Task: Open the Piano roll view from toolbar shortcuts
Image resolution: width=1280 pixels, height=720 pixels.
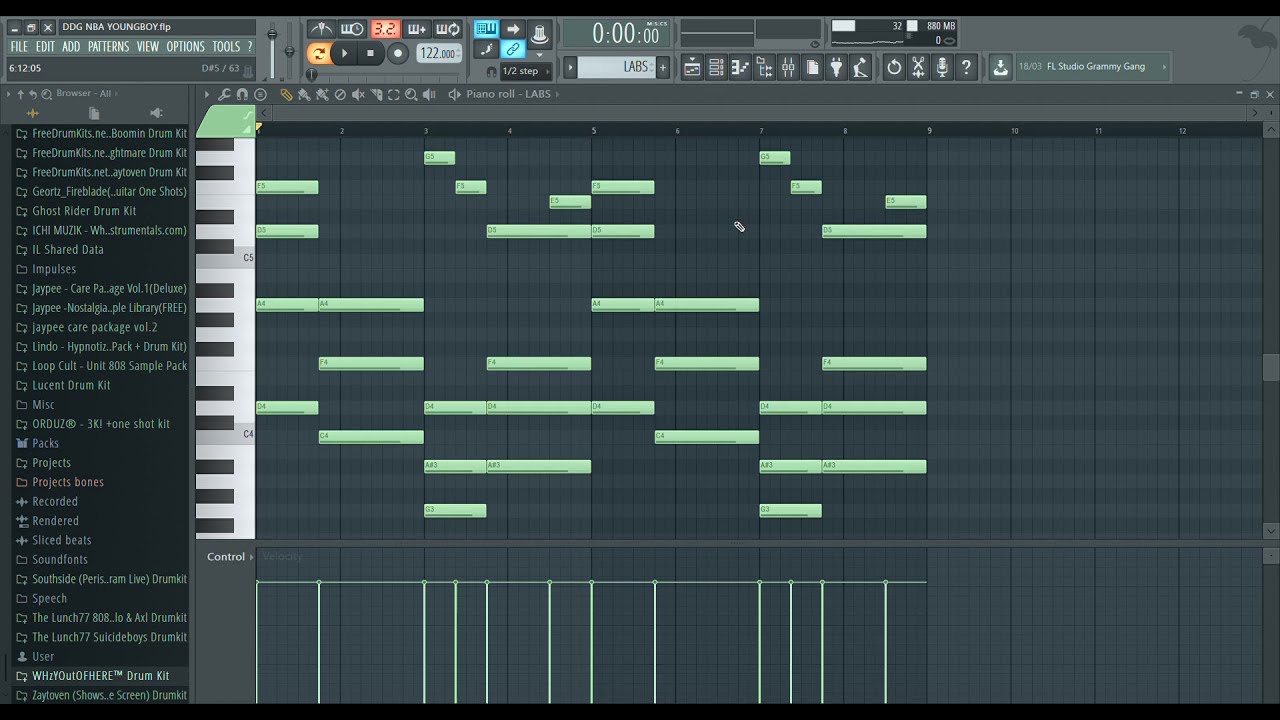Action: [x=740, y=68]
